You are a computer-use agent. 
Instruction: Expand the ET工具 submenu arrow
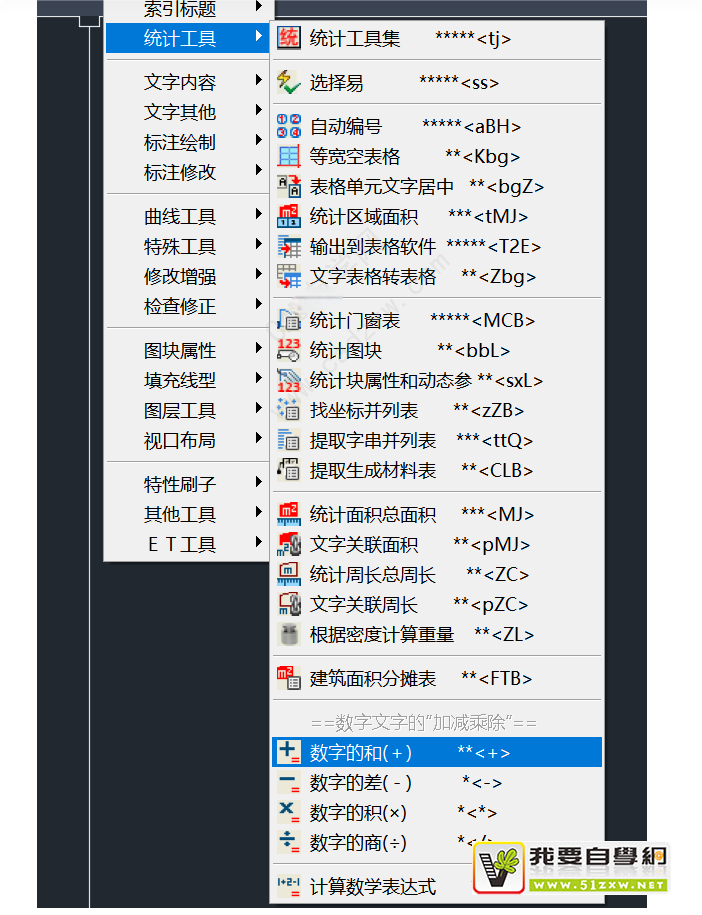point(259,543)
